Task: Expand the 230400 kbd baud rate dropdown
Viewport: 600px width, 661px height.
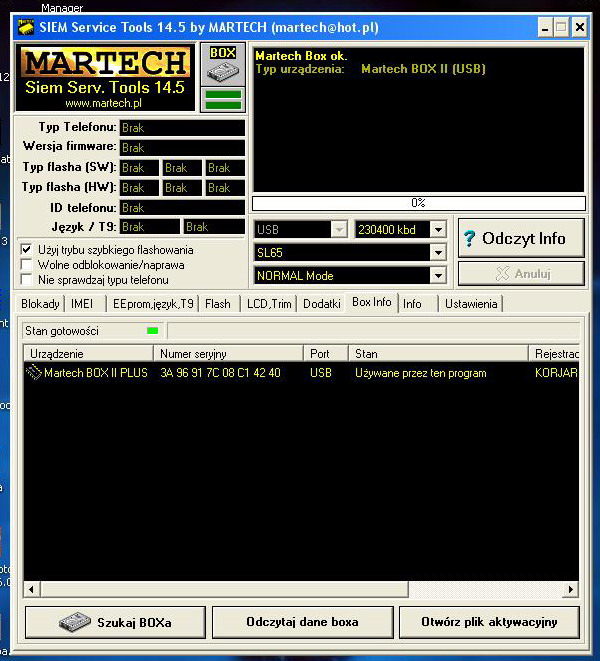Action: point(438,230)
